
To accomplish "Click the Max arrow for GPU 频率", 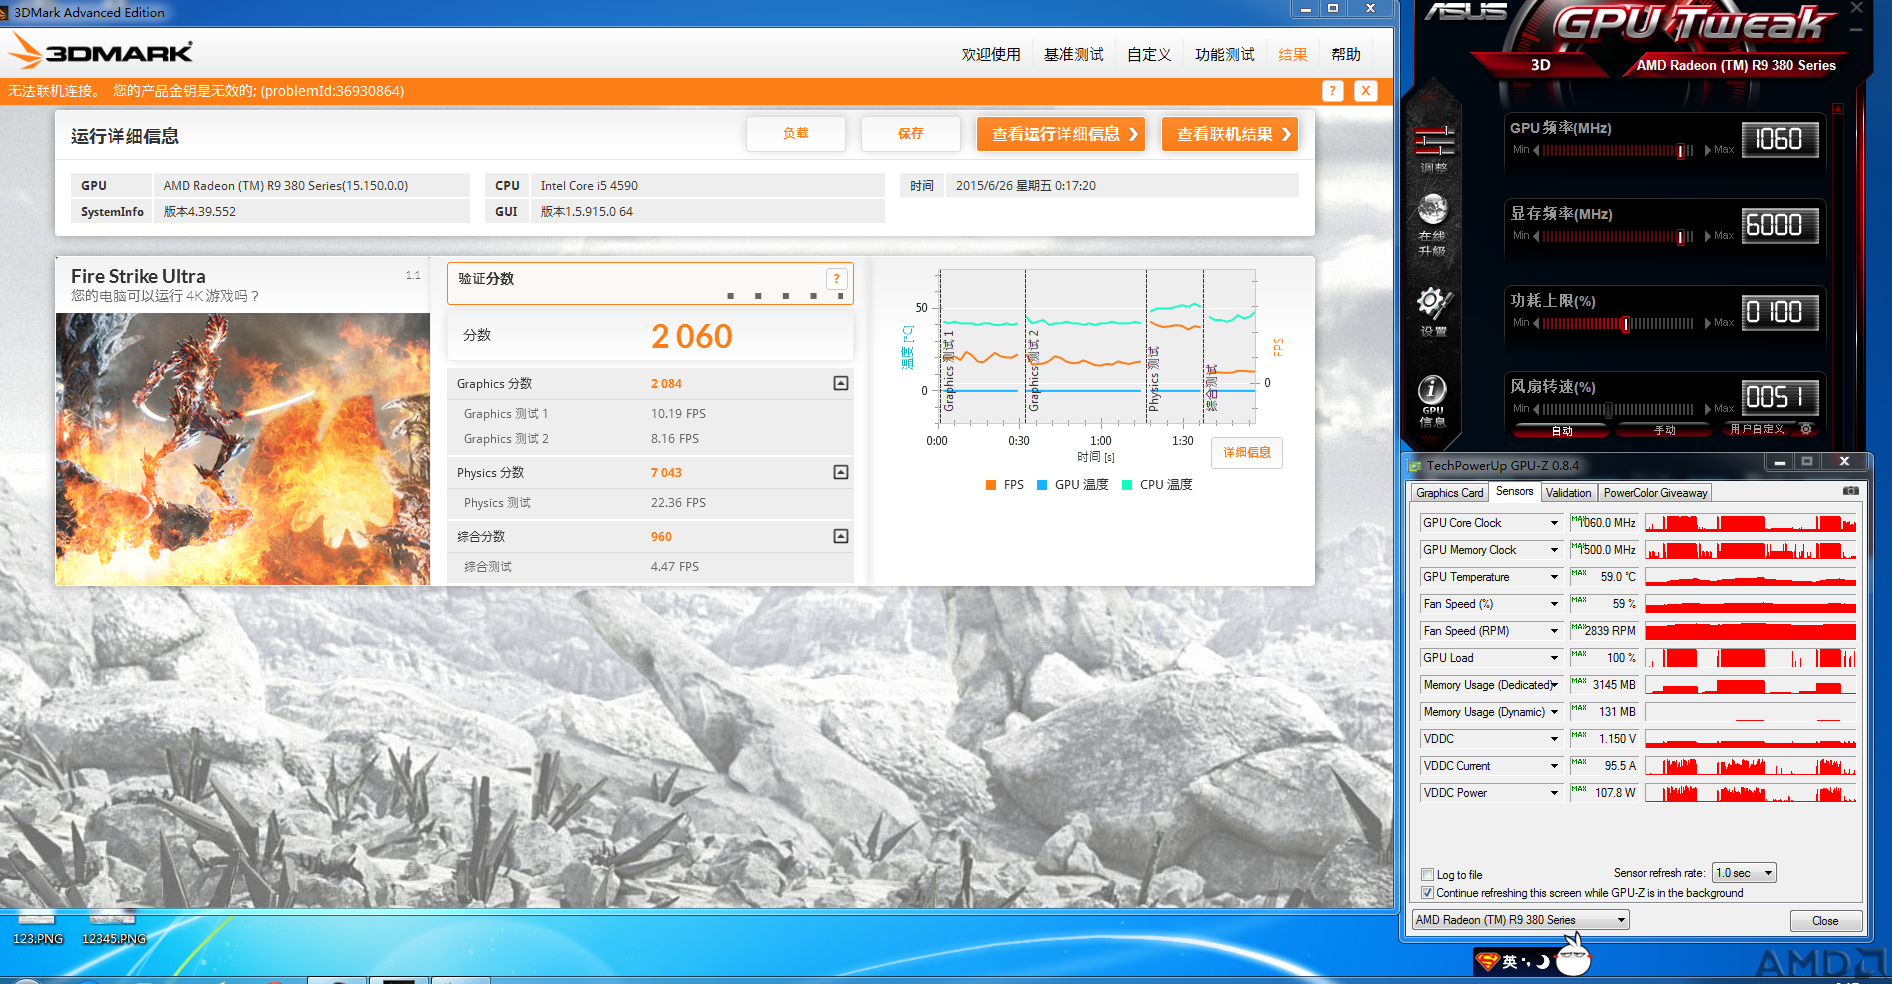I will [x=1708, y=150].
